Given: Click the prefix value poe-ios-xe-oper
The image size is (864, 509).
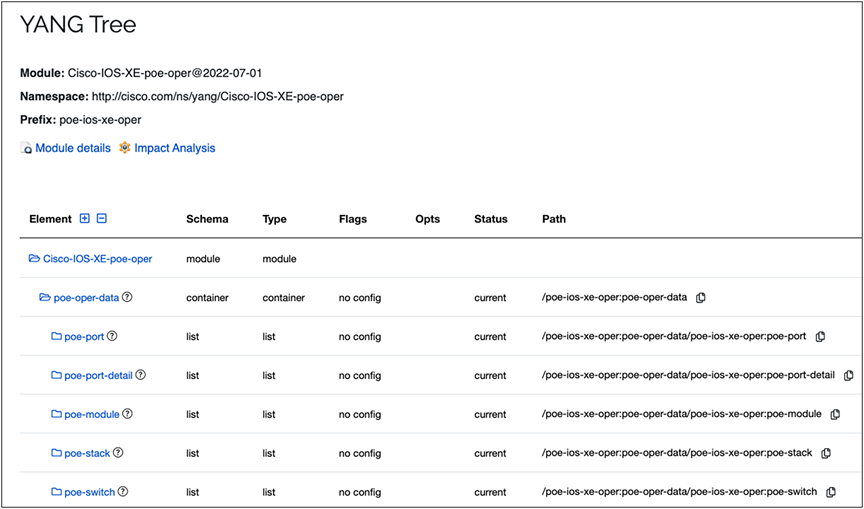Looking at the screenshot, I should [x=100, y=120].
